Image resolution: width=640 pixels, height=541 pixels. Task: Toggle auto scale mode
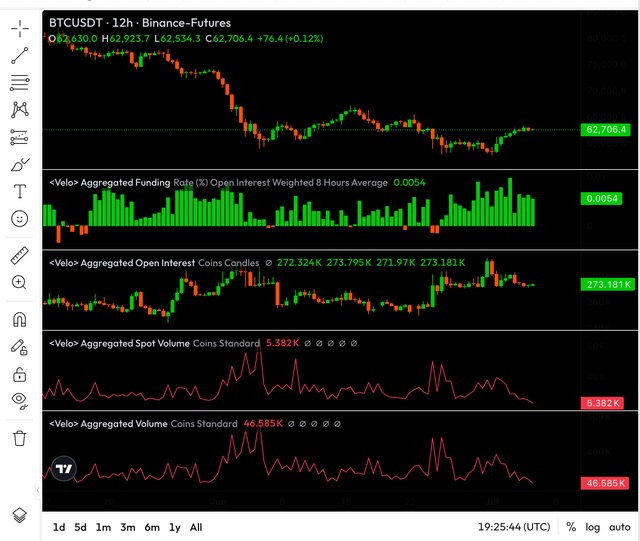pos(620,527)
